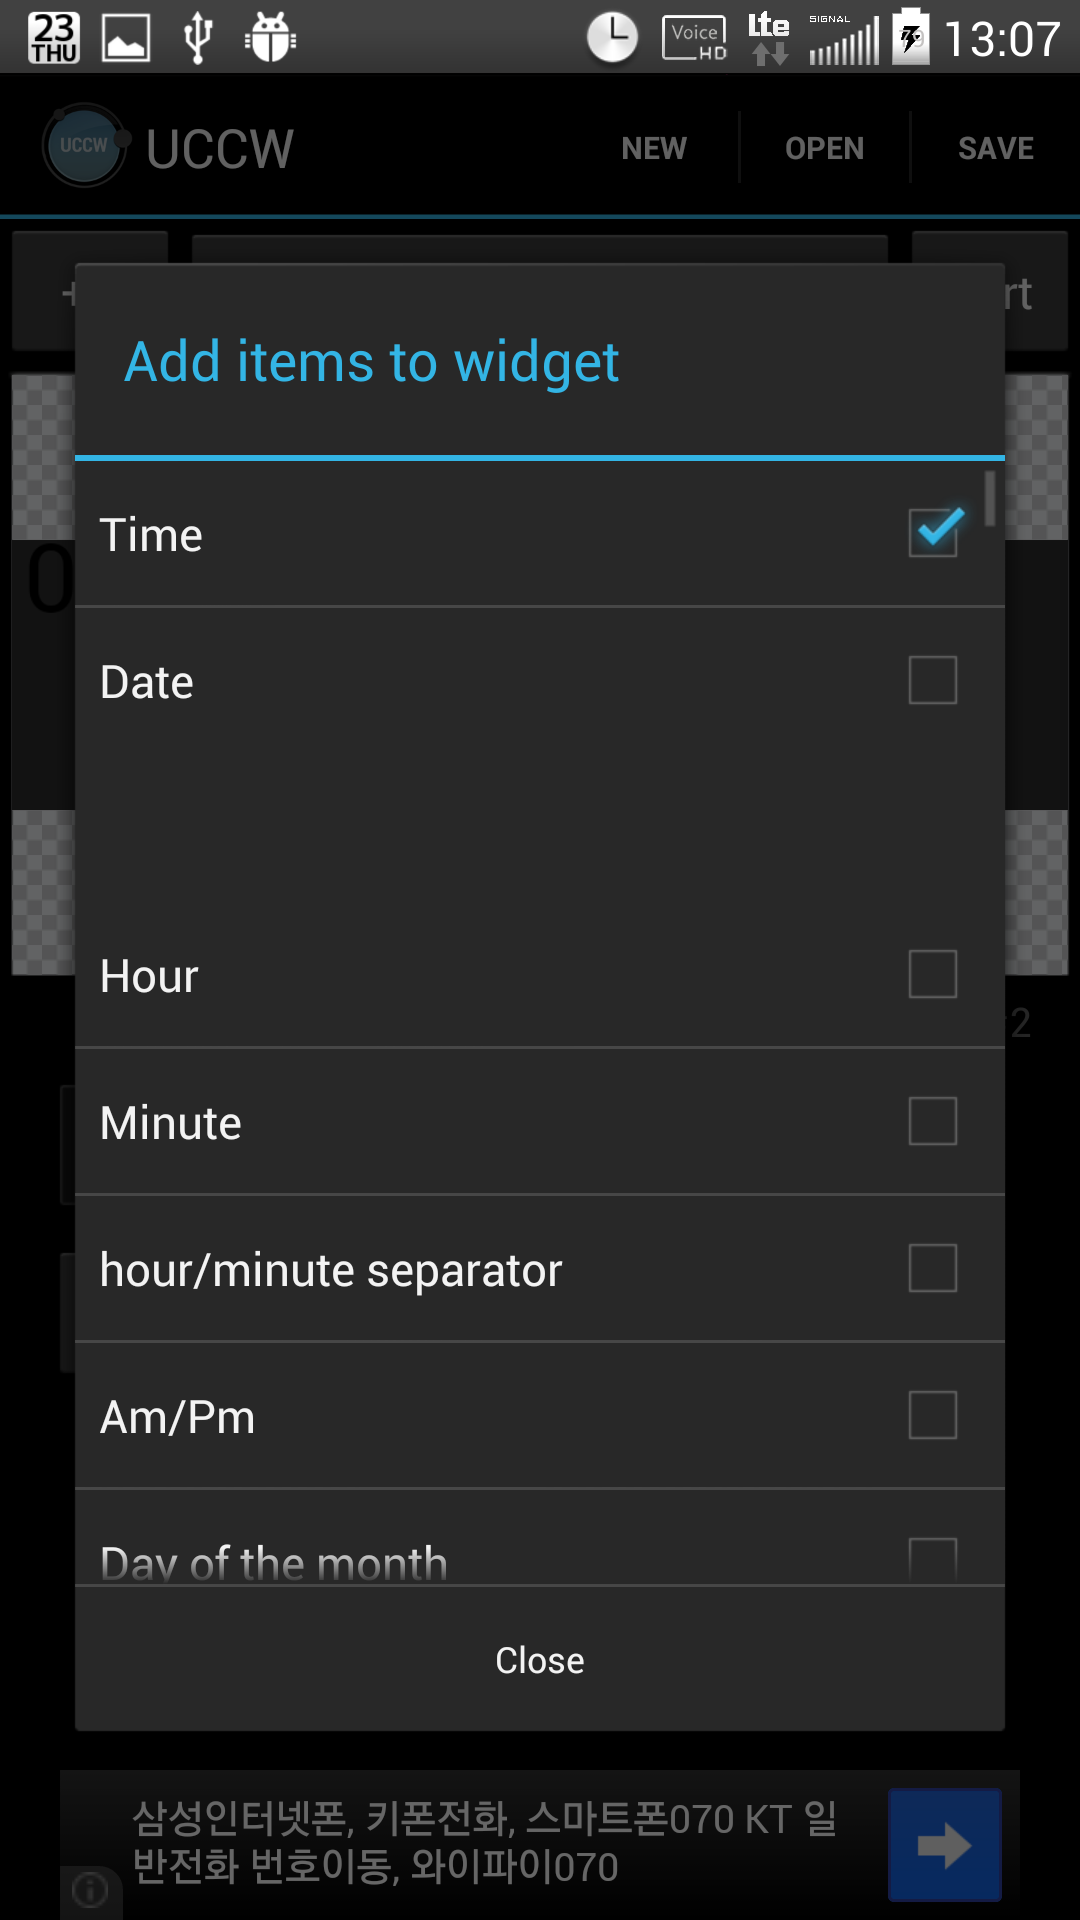The image size is (1080, 1920).
Task: Tap the Voice HD status icon
Action: pyautogui.click(x=694, y=40)
